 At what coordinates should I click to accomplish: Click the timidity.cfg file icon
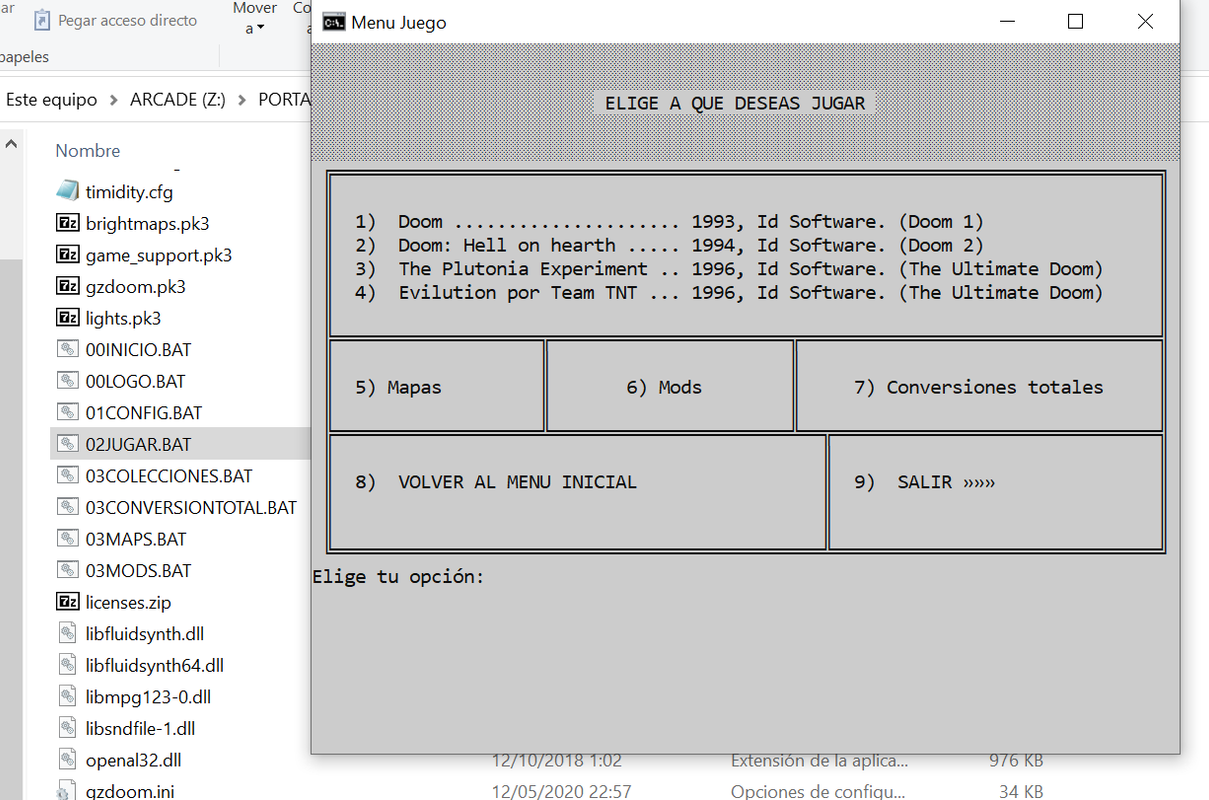click(x=67, y=191)
